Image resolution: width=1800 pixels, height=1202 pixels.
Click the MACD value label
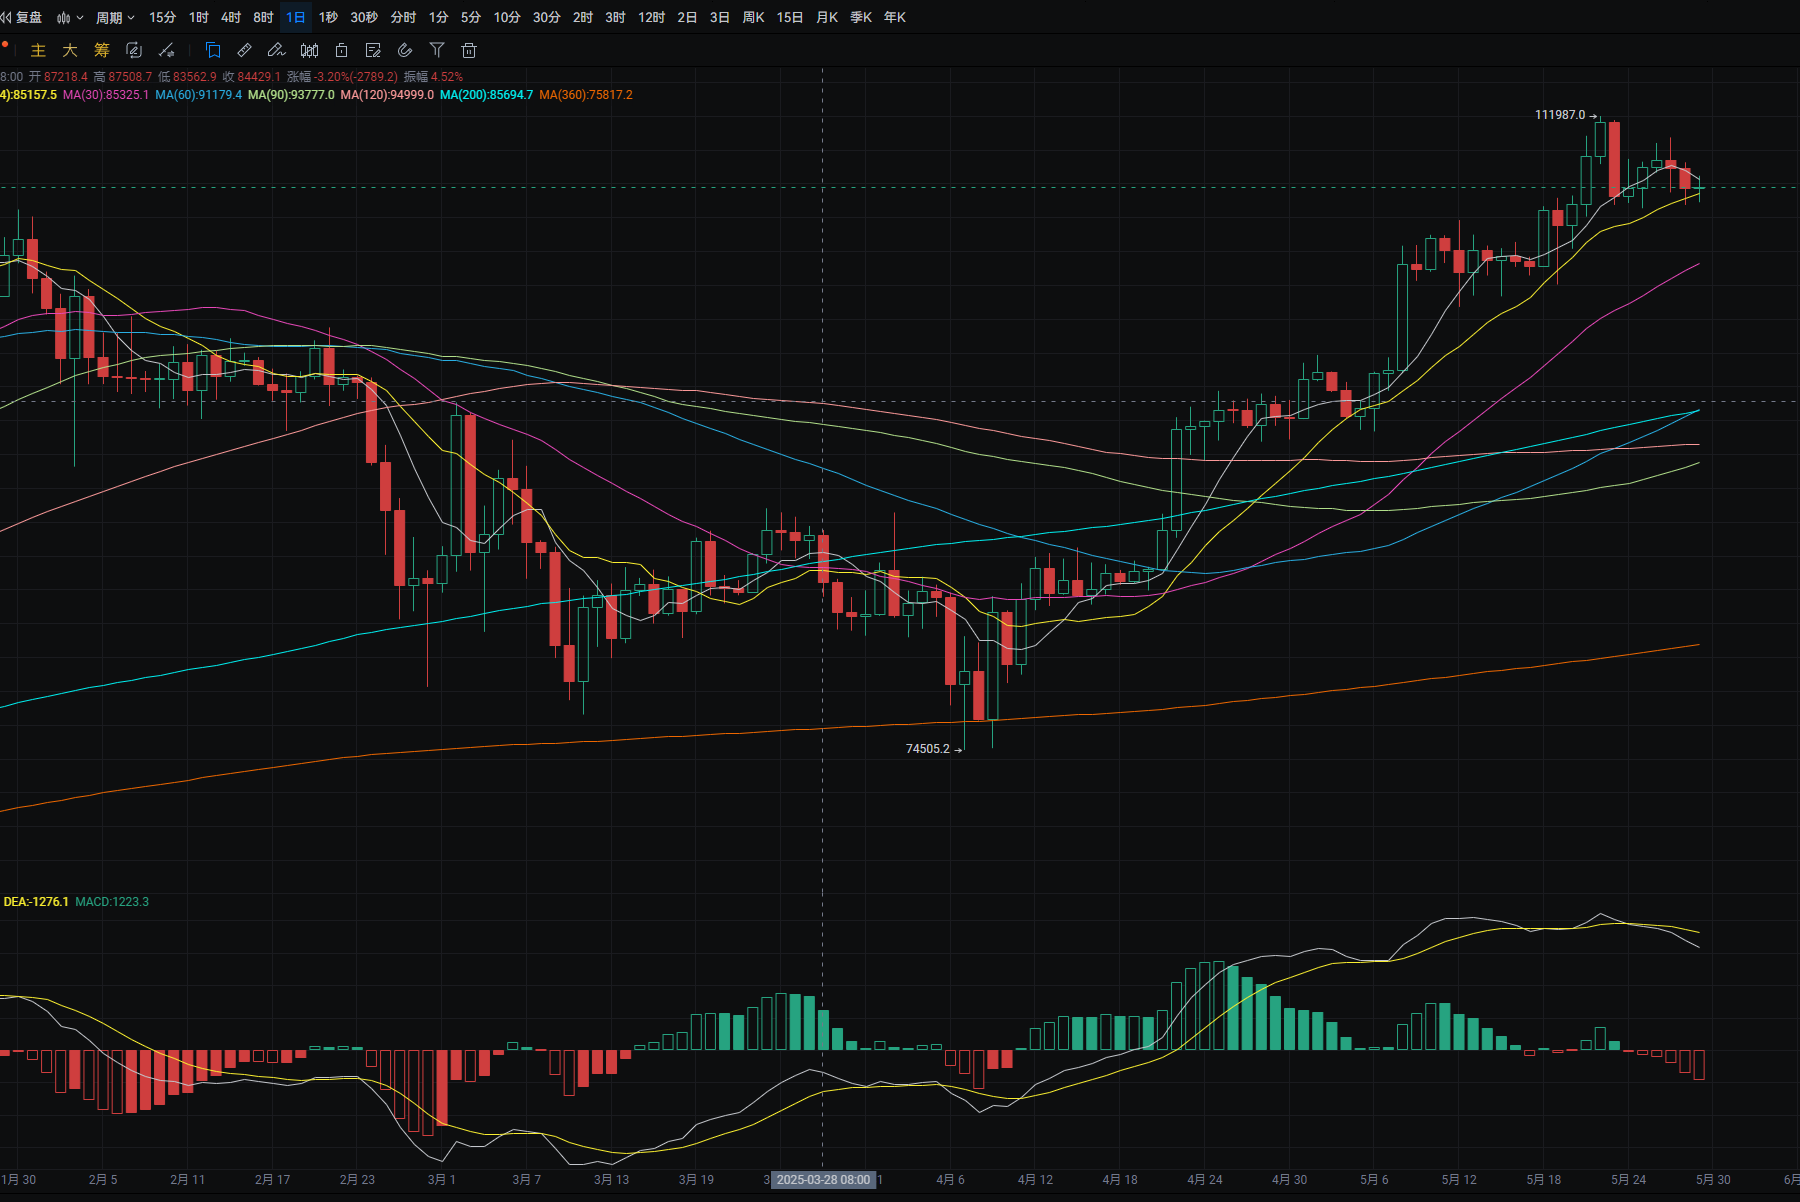pos(112,902)
